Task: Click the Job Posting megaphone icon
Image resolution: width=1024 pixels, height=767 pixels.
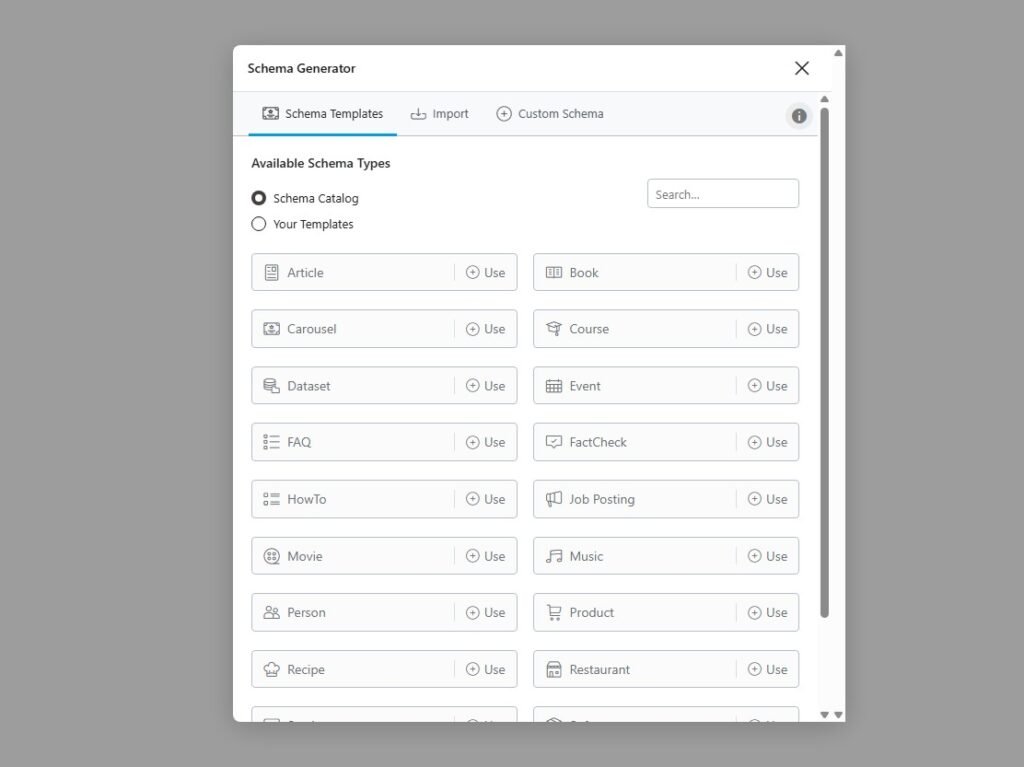Action: (553, 499)
